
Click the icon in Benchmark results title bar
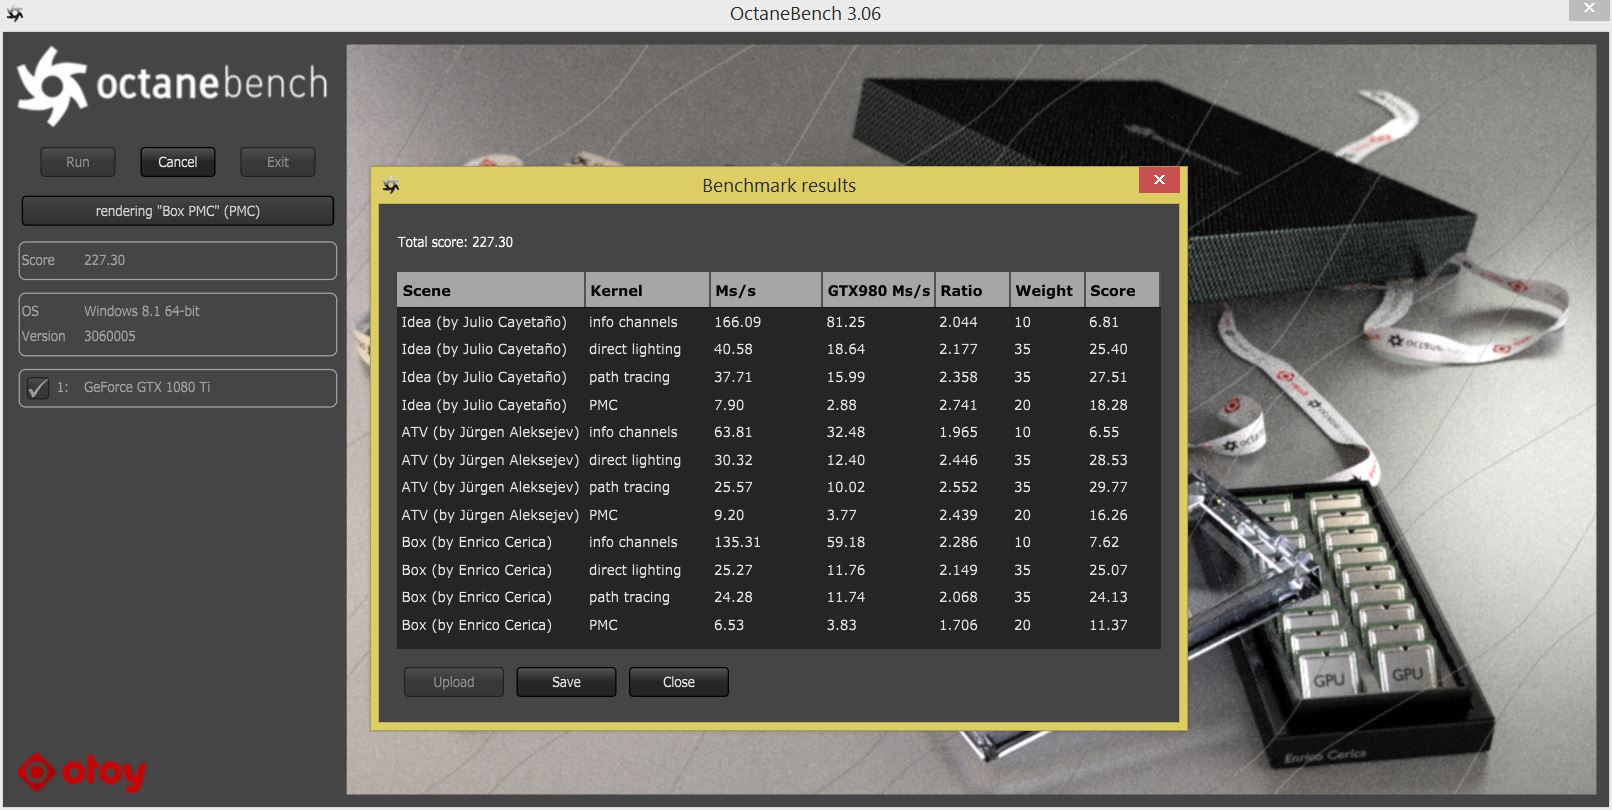[x=391, y=185]
